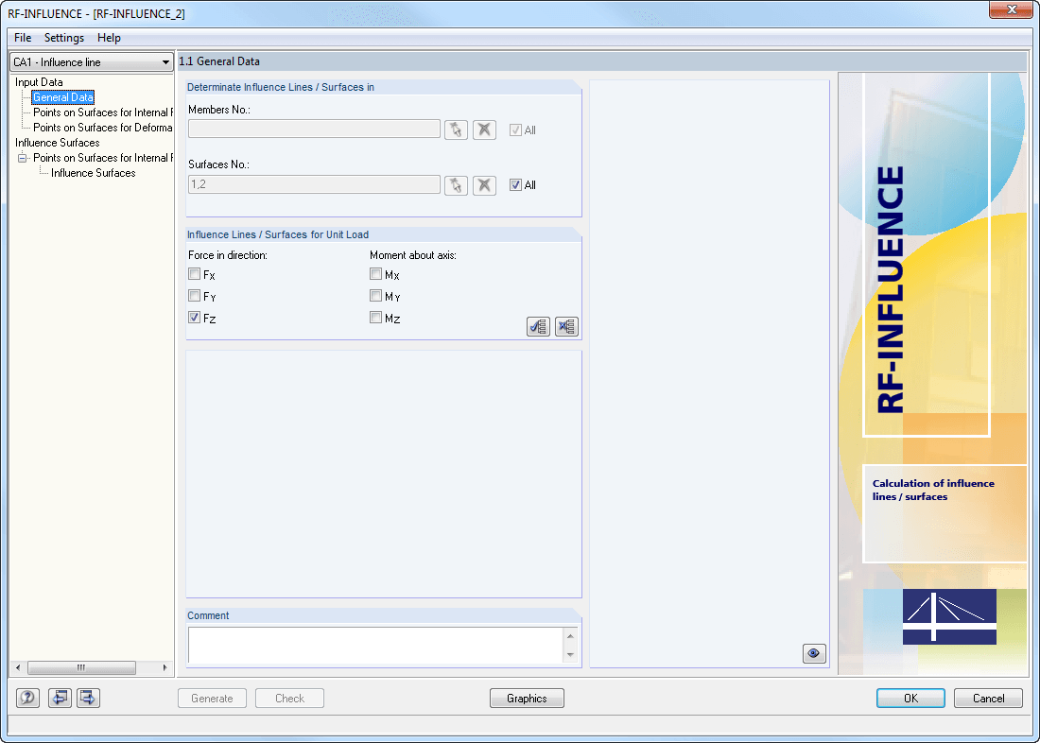Select the Influence Surfaces child tree item
The height and width of the screenshot is (743, 1040).
[93, 173]
